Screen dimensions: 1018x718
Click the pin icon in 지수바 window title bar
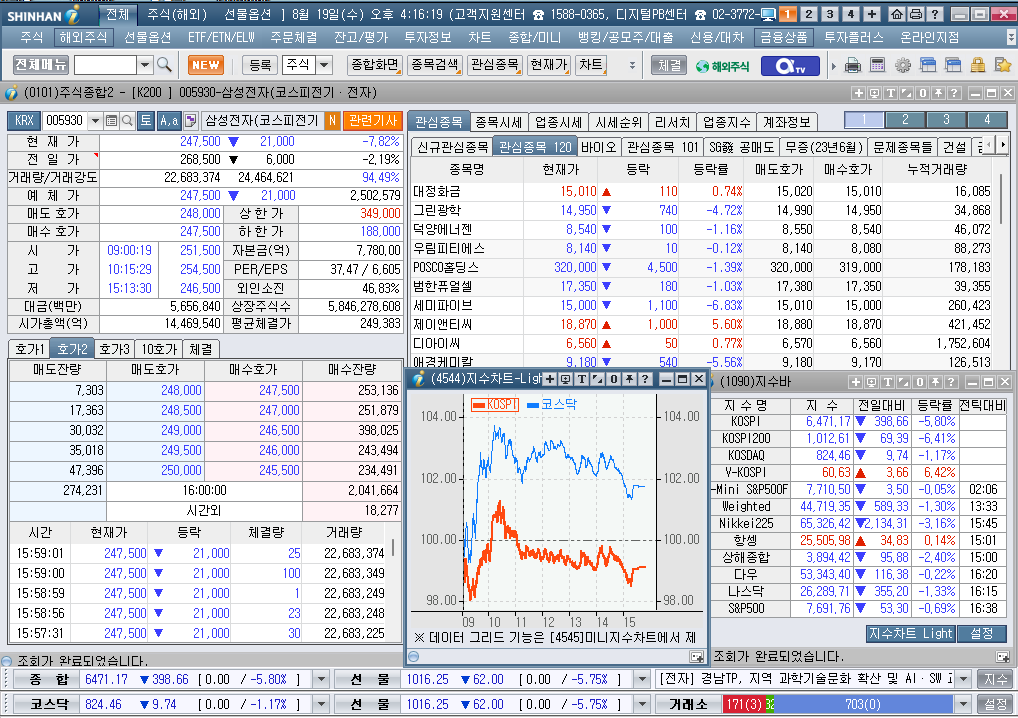tap(935, 382)
